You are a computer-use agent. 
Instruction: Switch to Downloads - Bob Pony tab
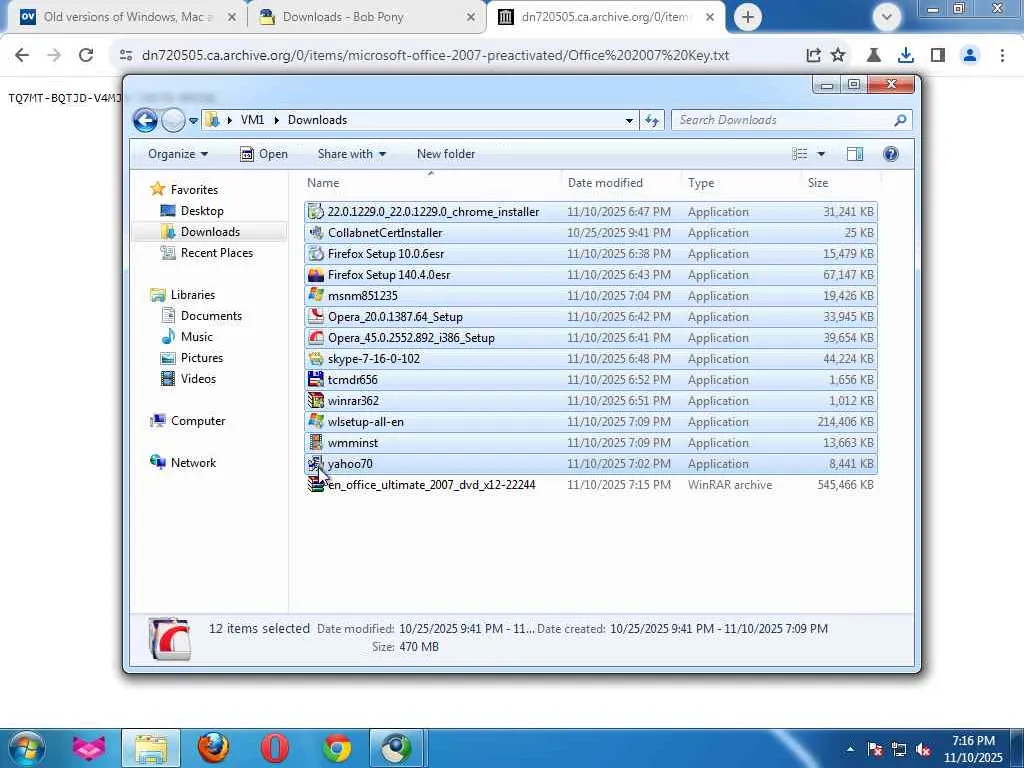coord(366,17)
